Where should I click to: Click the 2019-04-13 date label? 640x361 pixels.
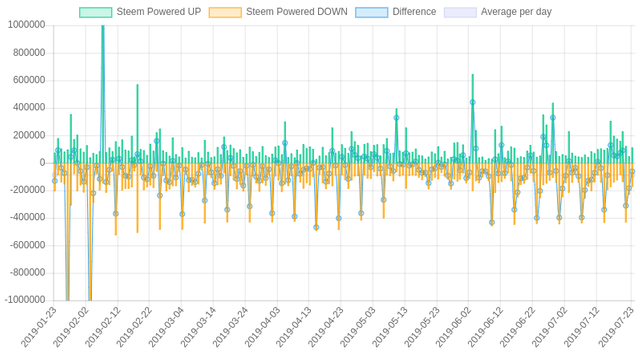tap(293, 328)
